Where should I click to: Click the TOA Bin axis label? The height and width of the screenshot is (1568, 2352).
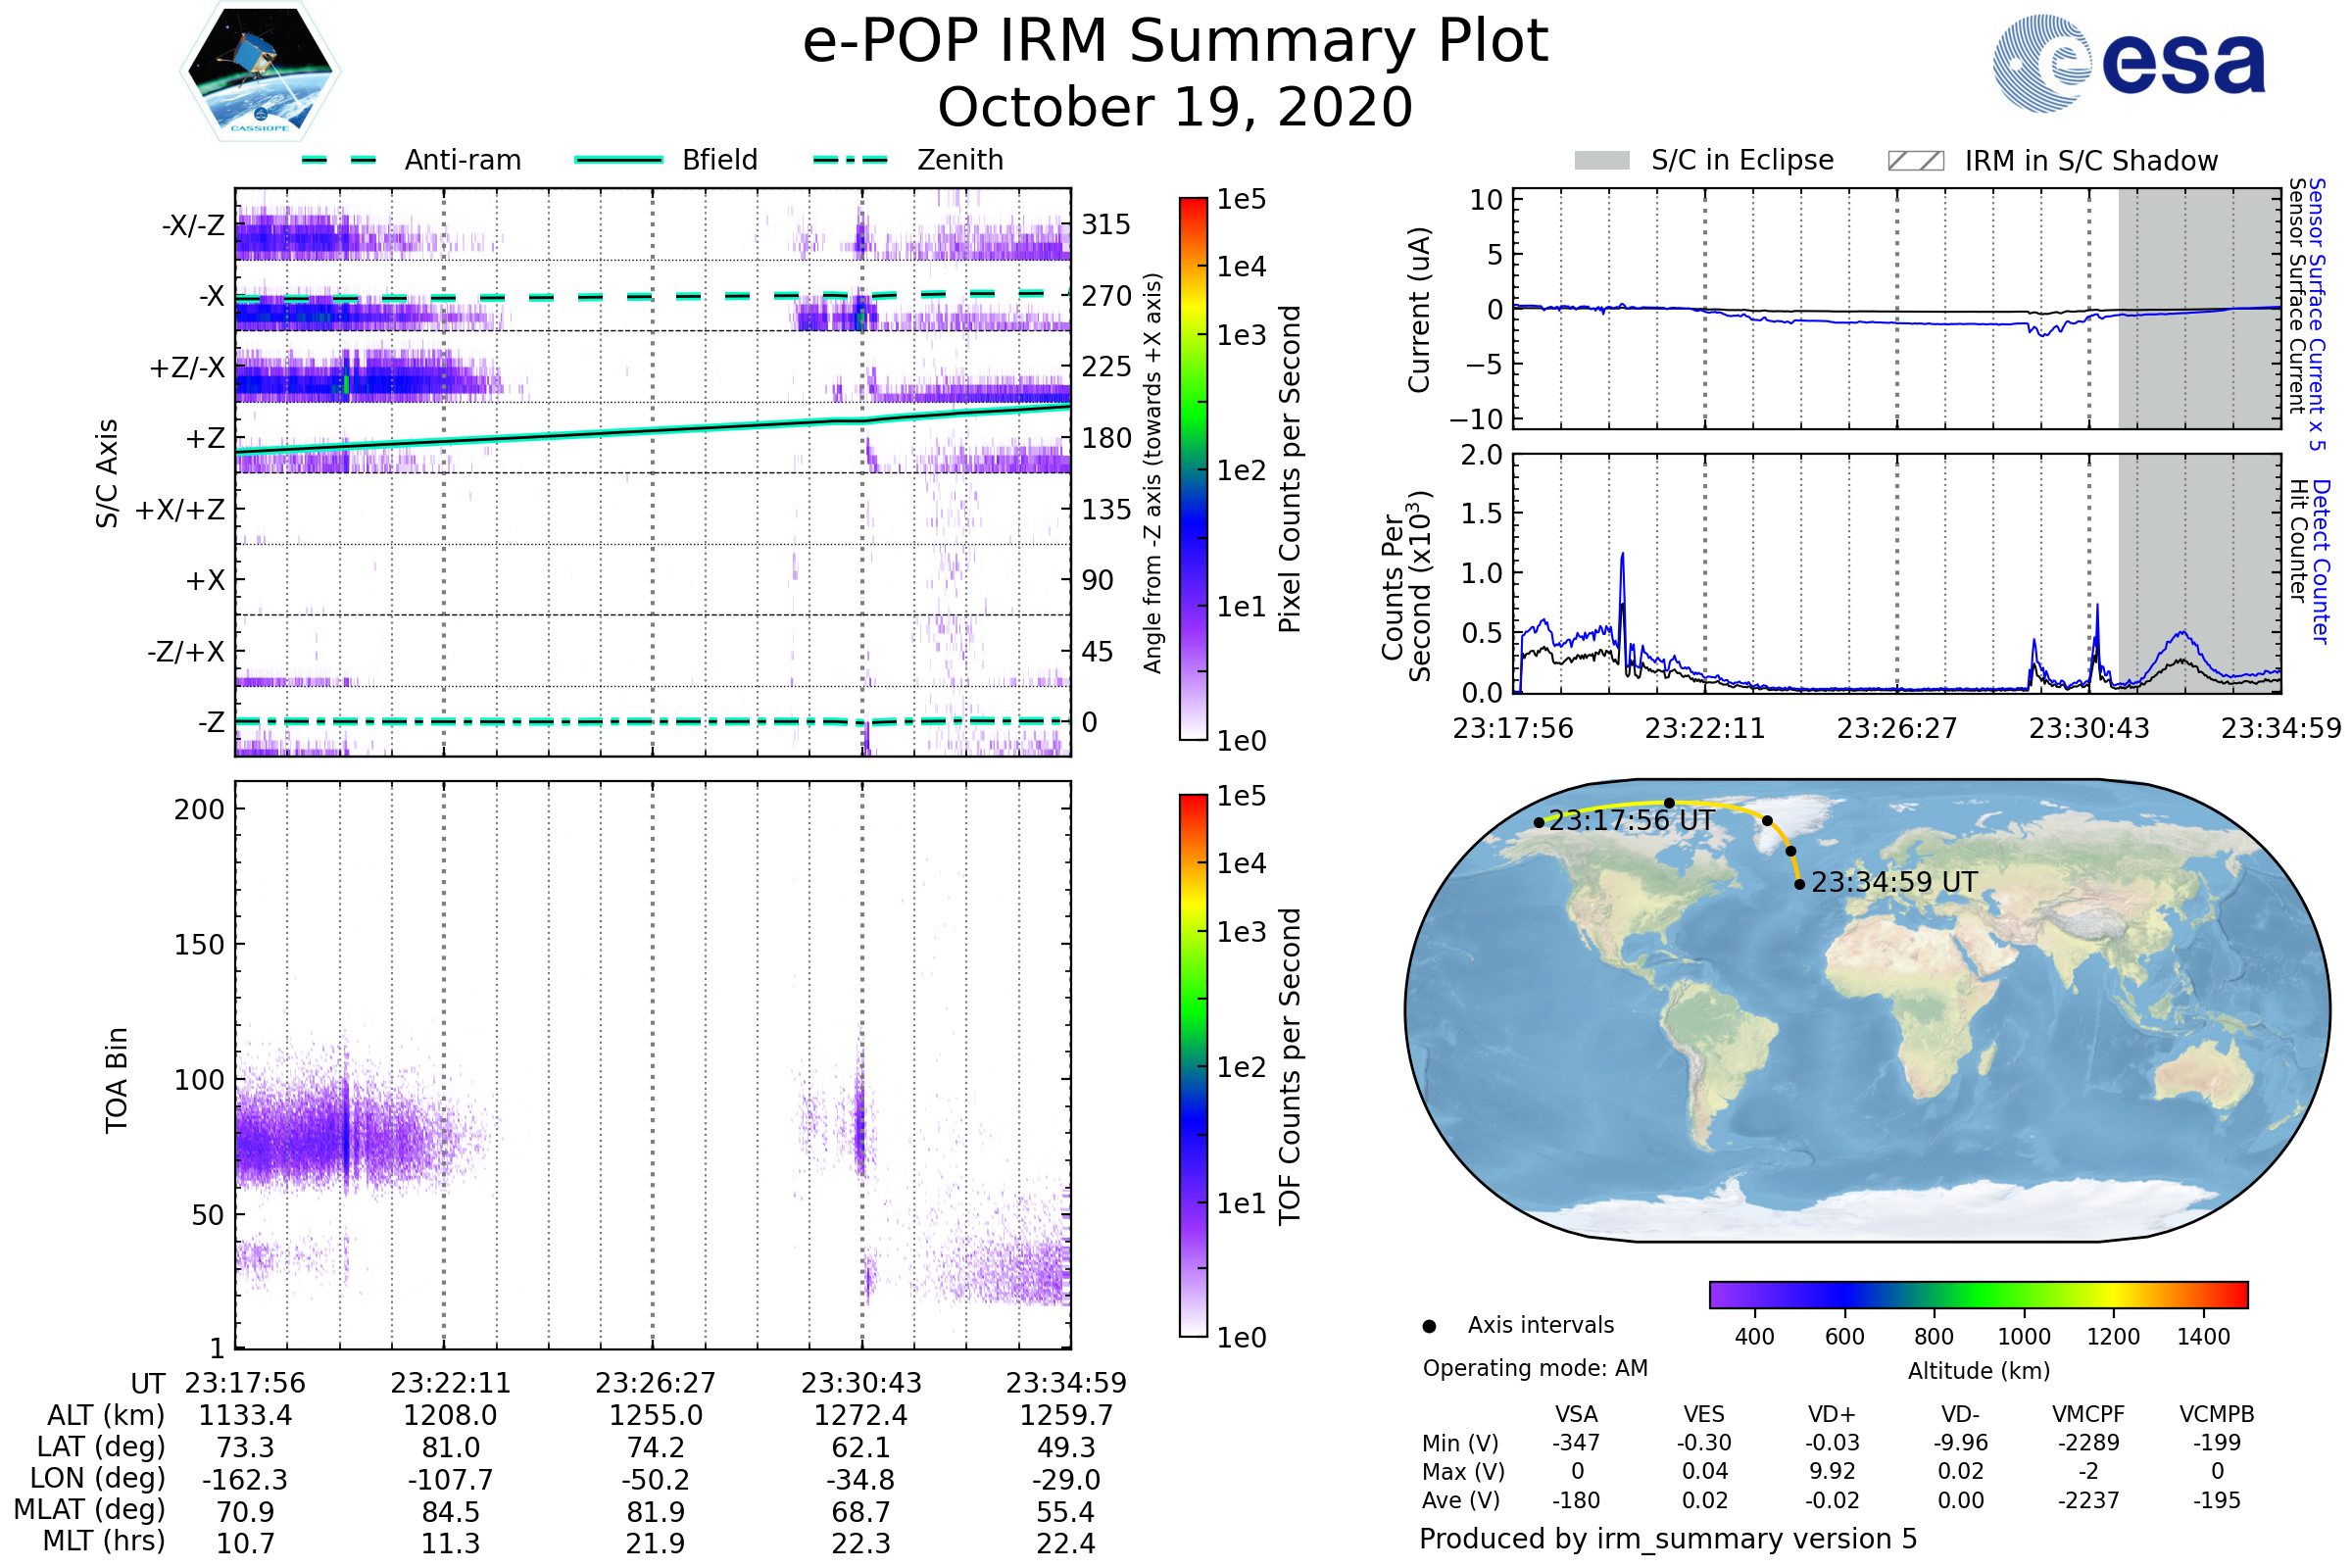pyautogui.click(x=116, y=1080)
